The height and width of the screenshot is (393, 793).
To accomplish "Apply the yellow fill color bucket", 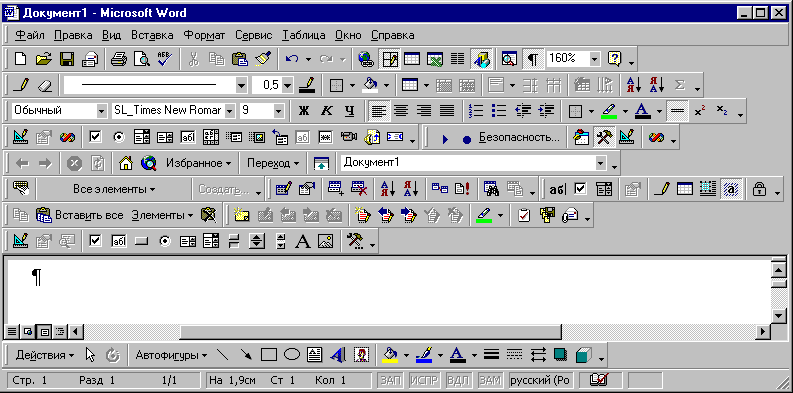I will [x=389, y=355].
